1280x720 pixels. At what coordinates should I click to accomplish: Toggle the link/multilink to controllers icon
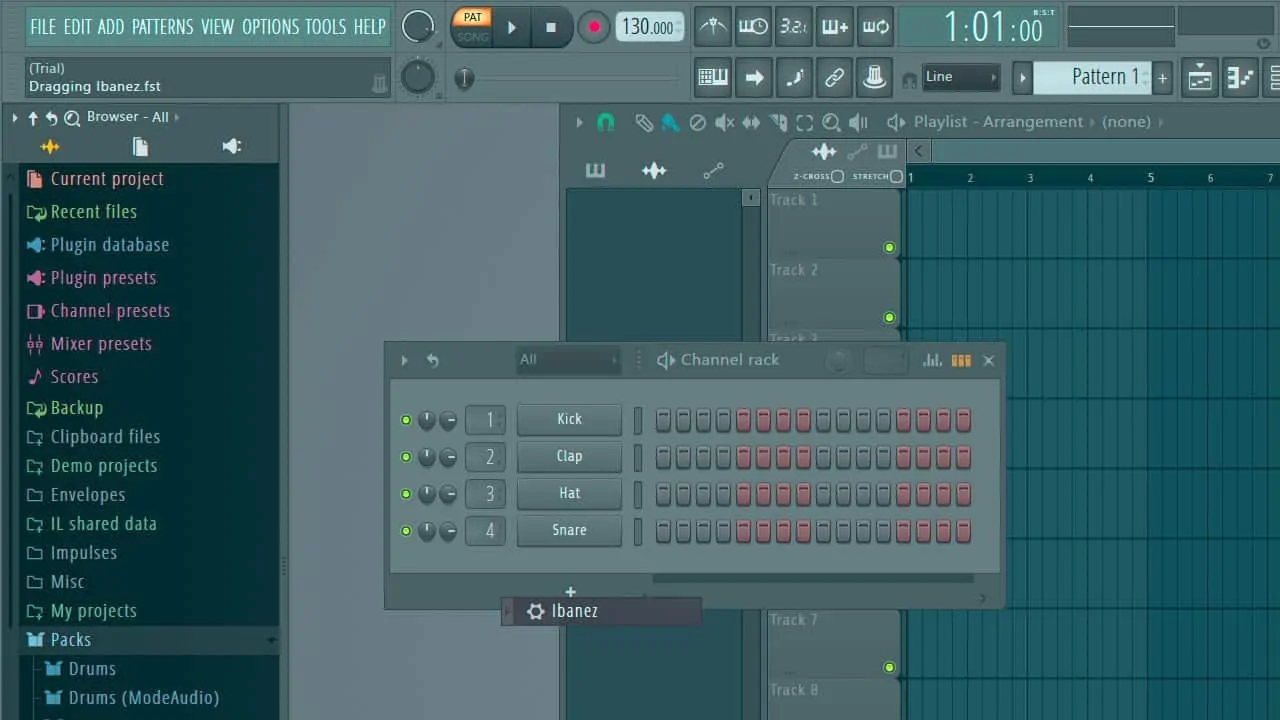[834, 77]
